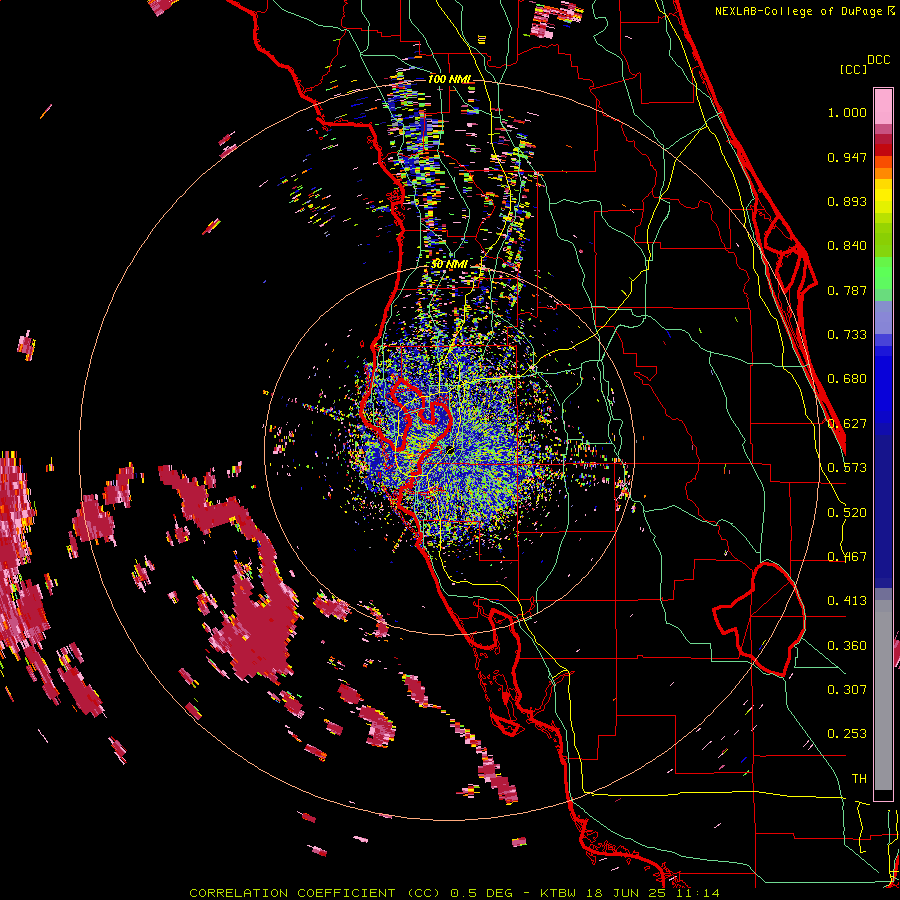
Task: Click the DCC product label
Action: [x=878, y=60]
